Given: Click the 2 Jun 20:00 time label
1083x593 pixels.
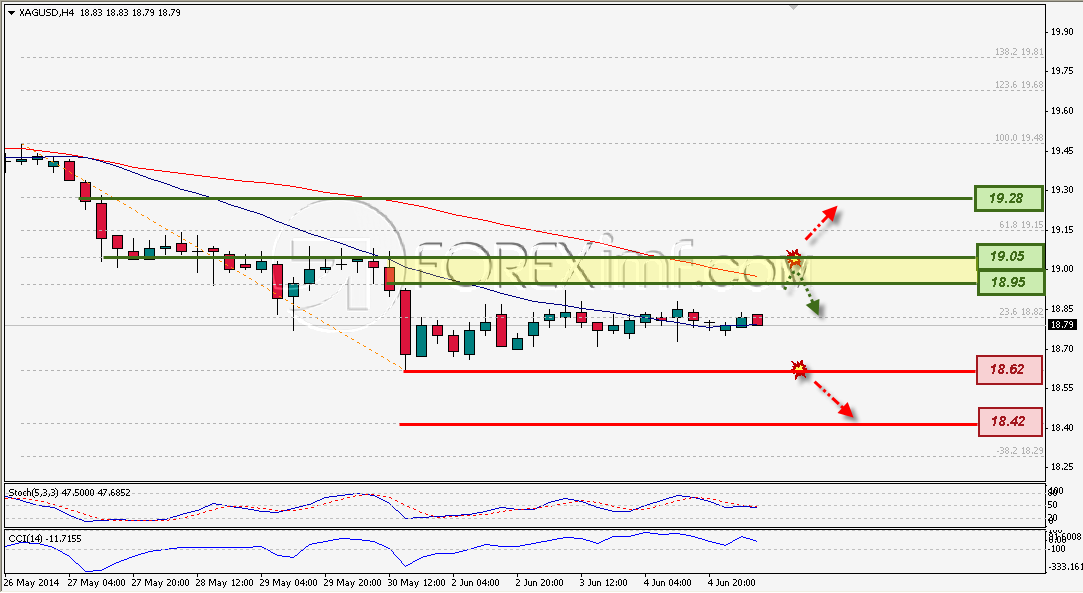Looking at the screenshot, I should [x=539, y=583].
